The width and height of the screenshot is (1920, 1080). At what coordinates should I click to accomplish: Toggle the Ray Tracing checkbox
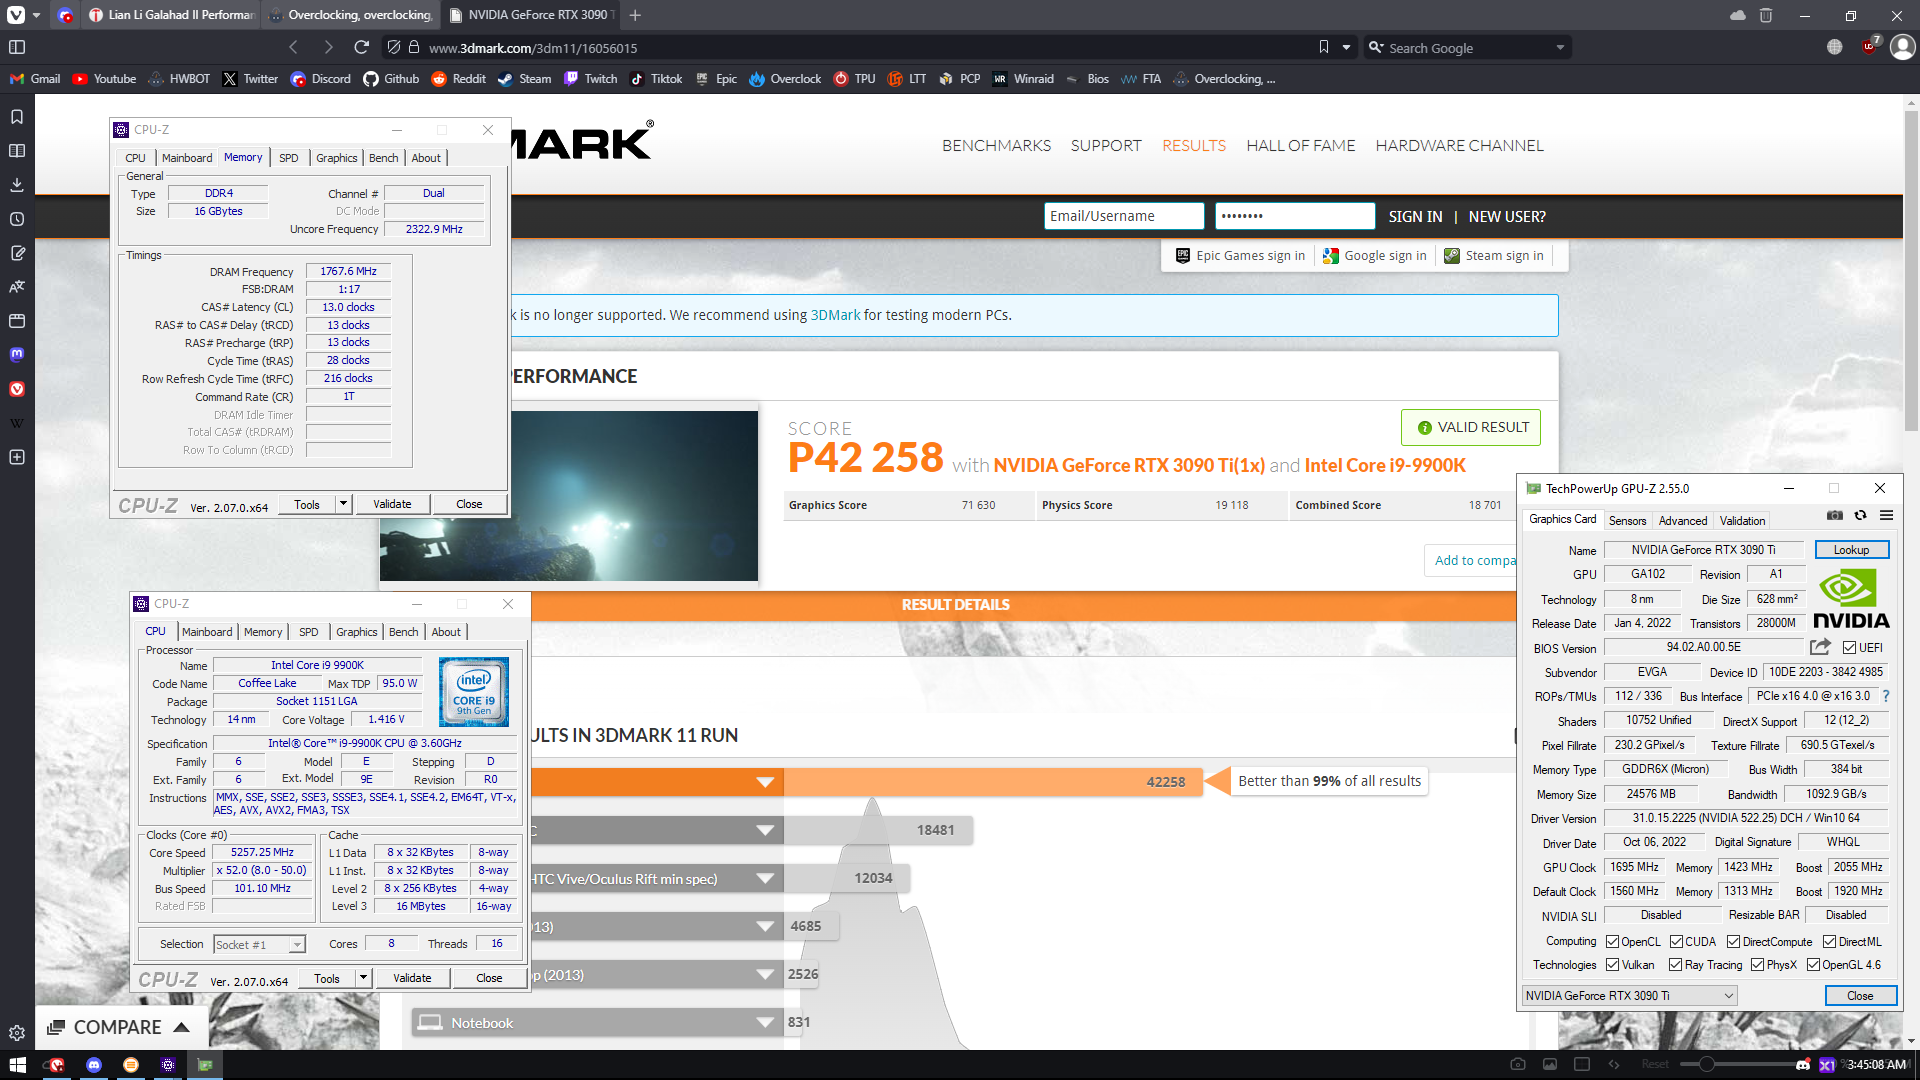point(1675,965)
